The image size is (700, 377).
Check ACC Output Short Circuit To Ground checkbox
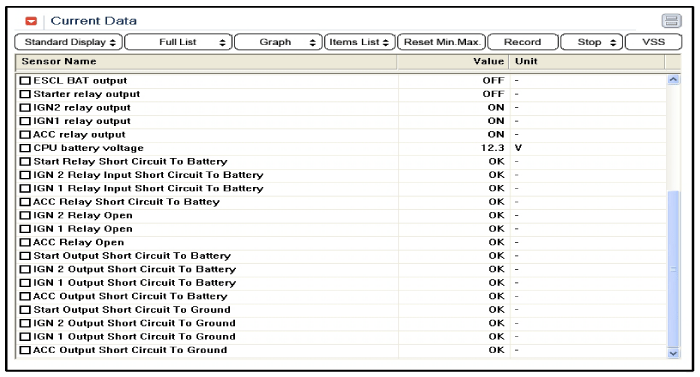tap(25, 350)
